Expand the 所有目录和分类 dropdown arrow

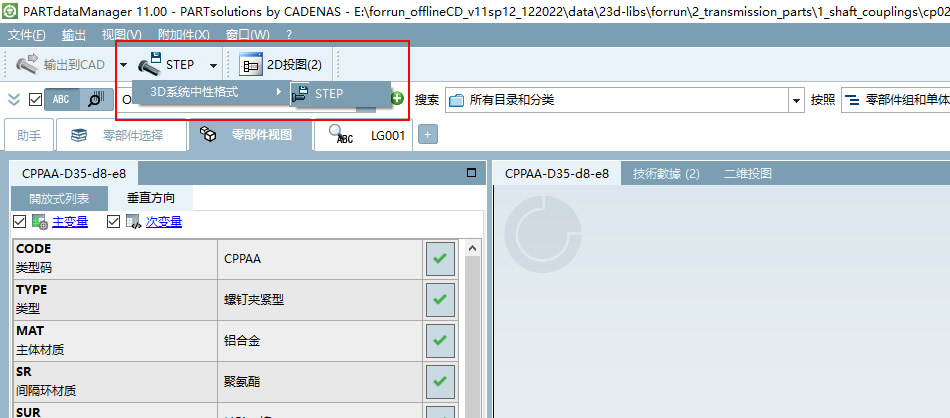[796, 100]
